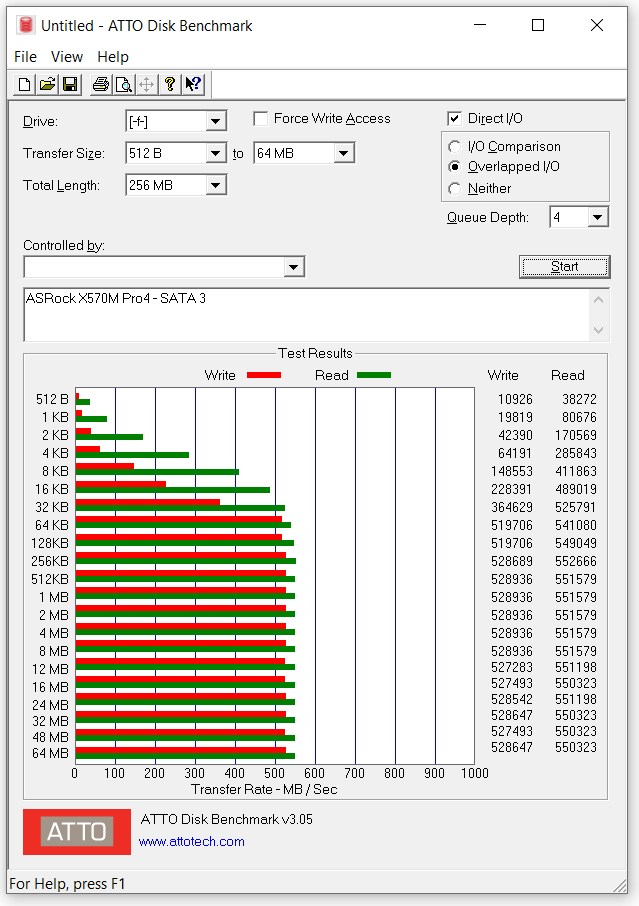Open the www.attotech.com link
Screen dimensions: 639x906
click(x=191, y=842)
